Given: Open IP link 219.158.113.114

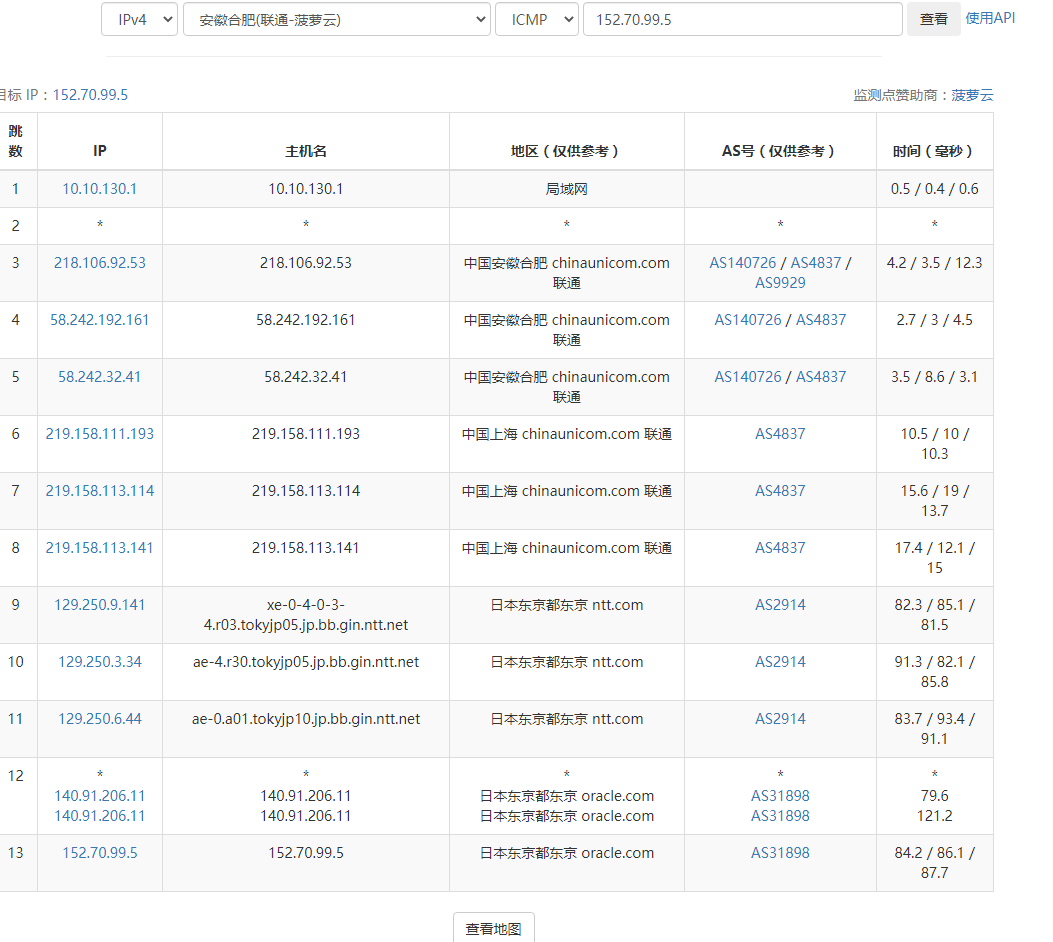Looking at the screenshot, I should pos(99,491).
